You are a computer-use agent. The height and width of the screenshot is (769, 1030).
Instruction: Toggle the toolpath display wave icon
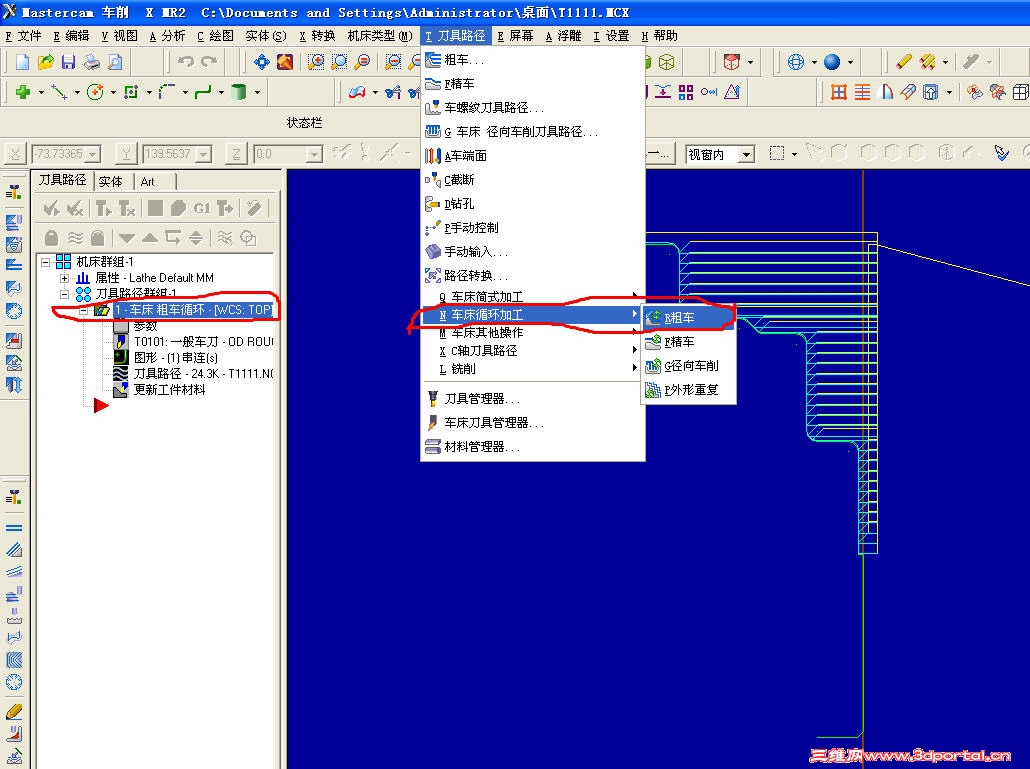76,238
